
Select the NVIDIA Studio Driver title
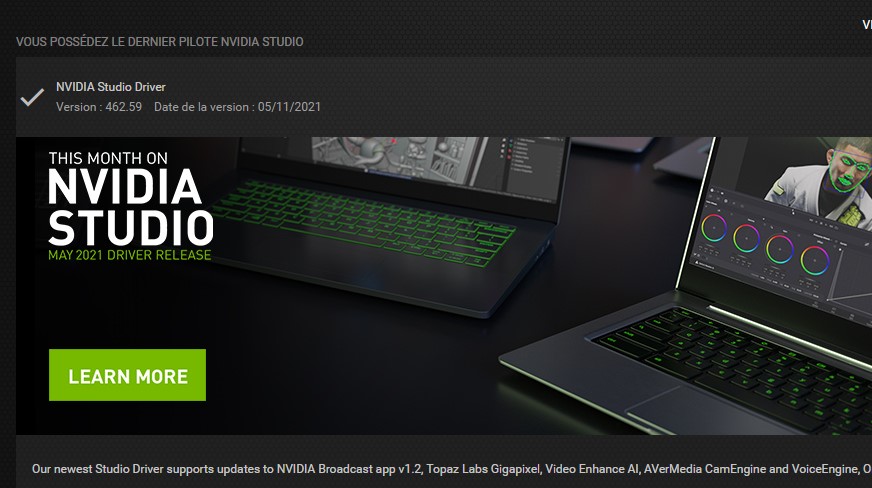(111, 87)
